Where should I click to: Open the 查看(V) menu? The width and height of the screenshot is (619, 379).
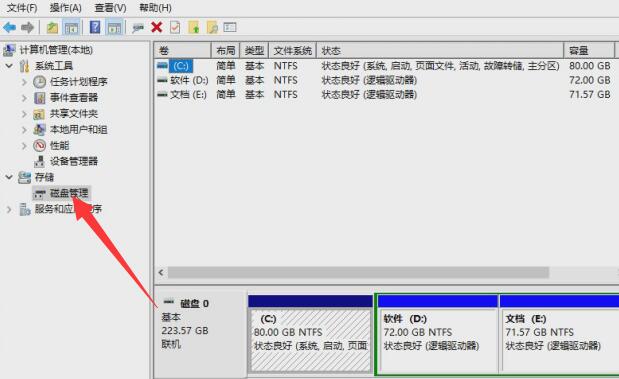(x=111, y=8)
